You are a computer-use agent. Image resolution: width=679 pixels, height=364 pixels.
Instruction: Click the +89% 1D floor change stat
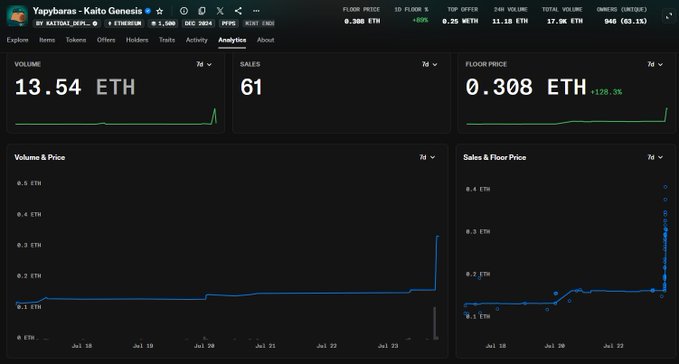(x=411, y=15)
